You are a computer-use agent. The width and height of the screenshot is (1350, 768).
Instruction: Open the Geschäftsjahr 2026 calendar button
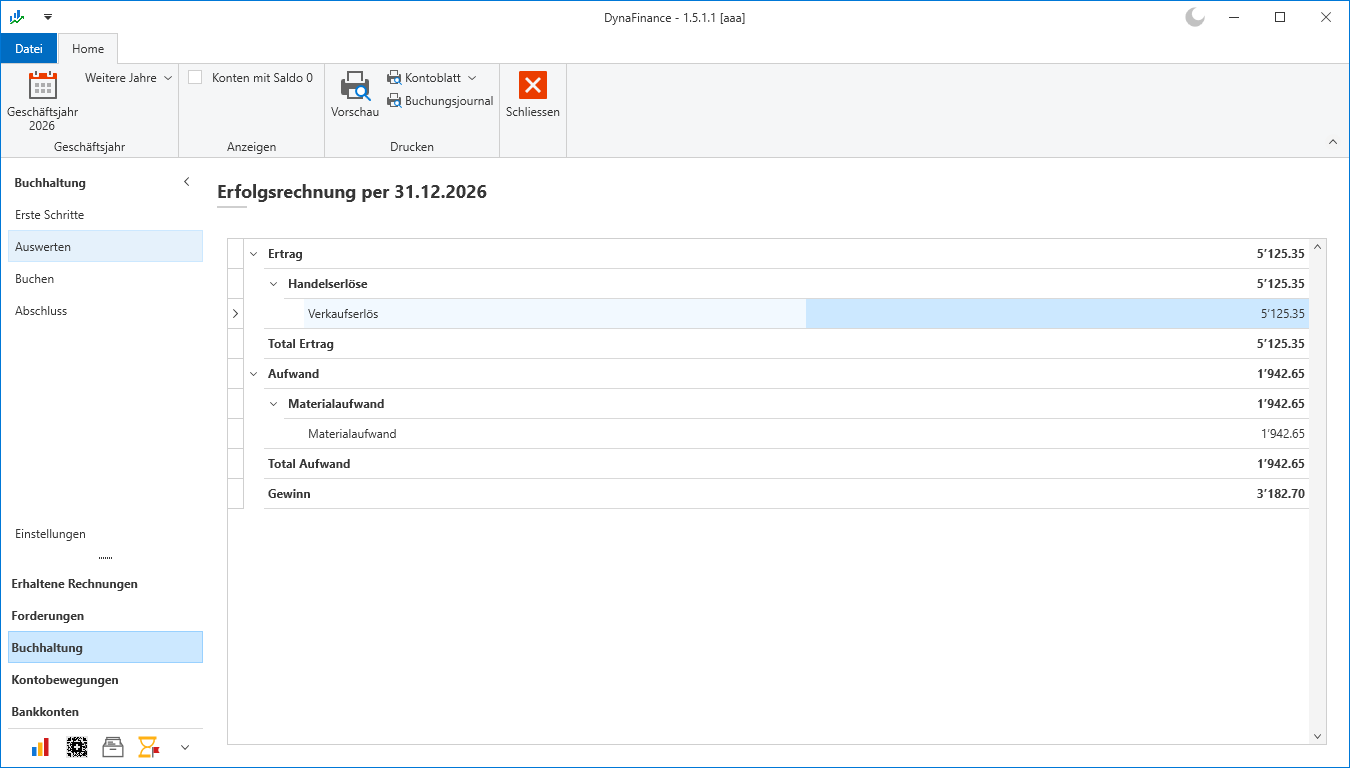click(x=42, y=101)
